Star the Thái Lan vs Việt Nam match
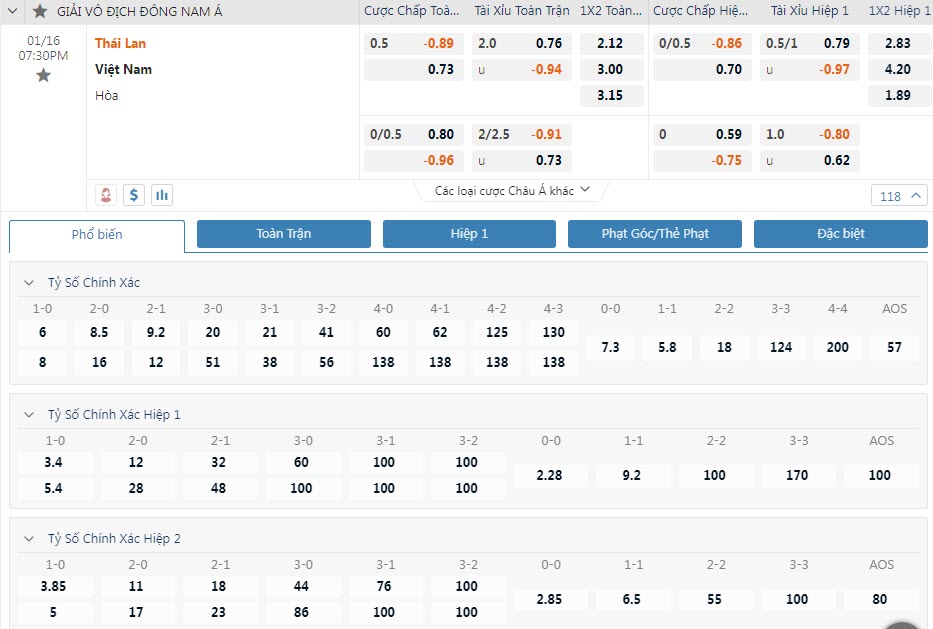 [43, 76]
